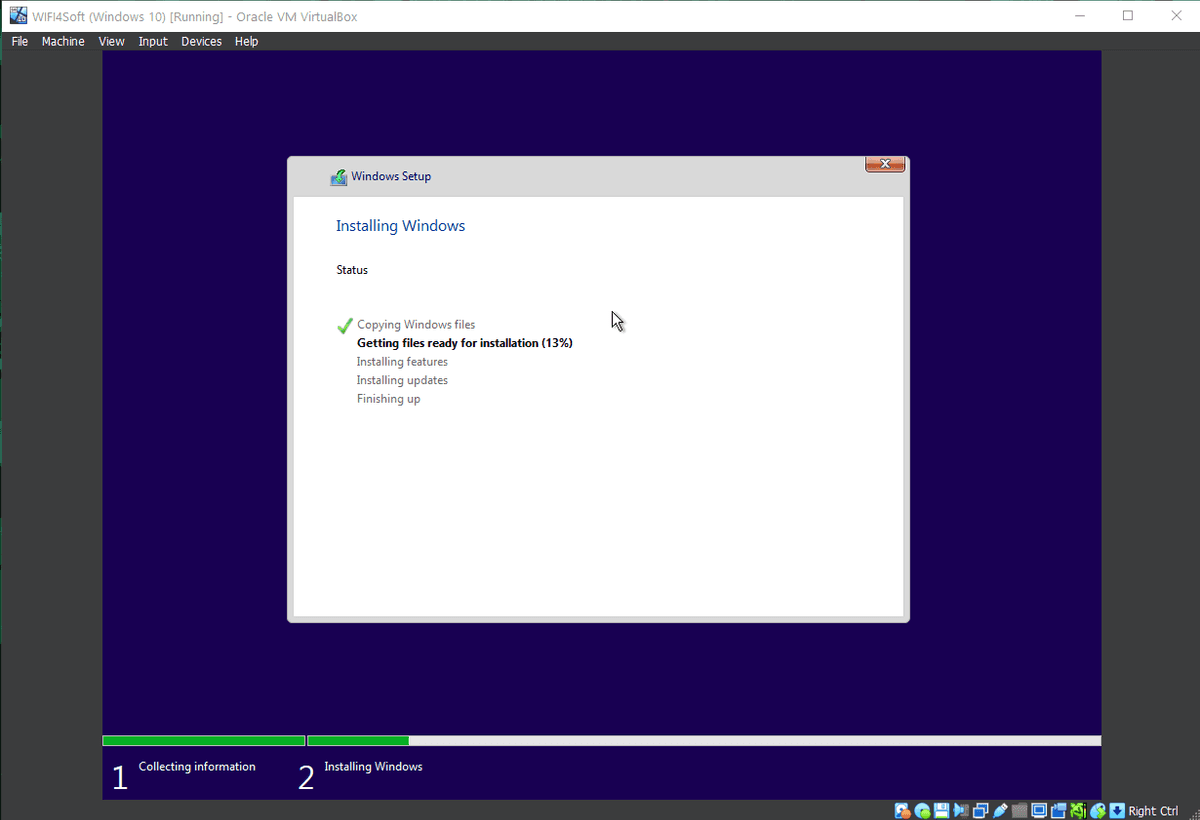Open the File menu

point(20,41)
